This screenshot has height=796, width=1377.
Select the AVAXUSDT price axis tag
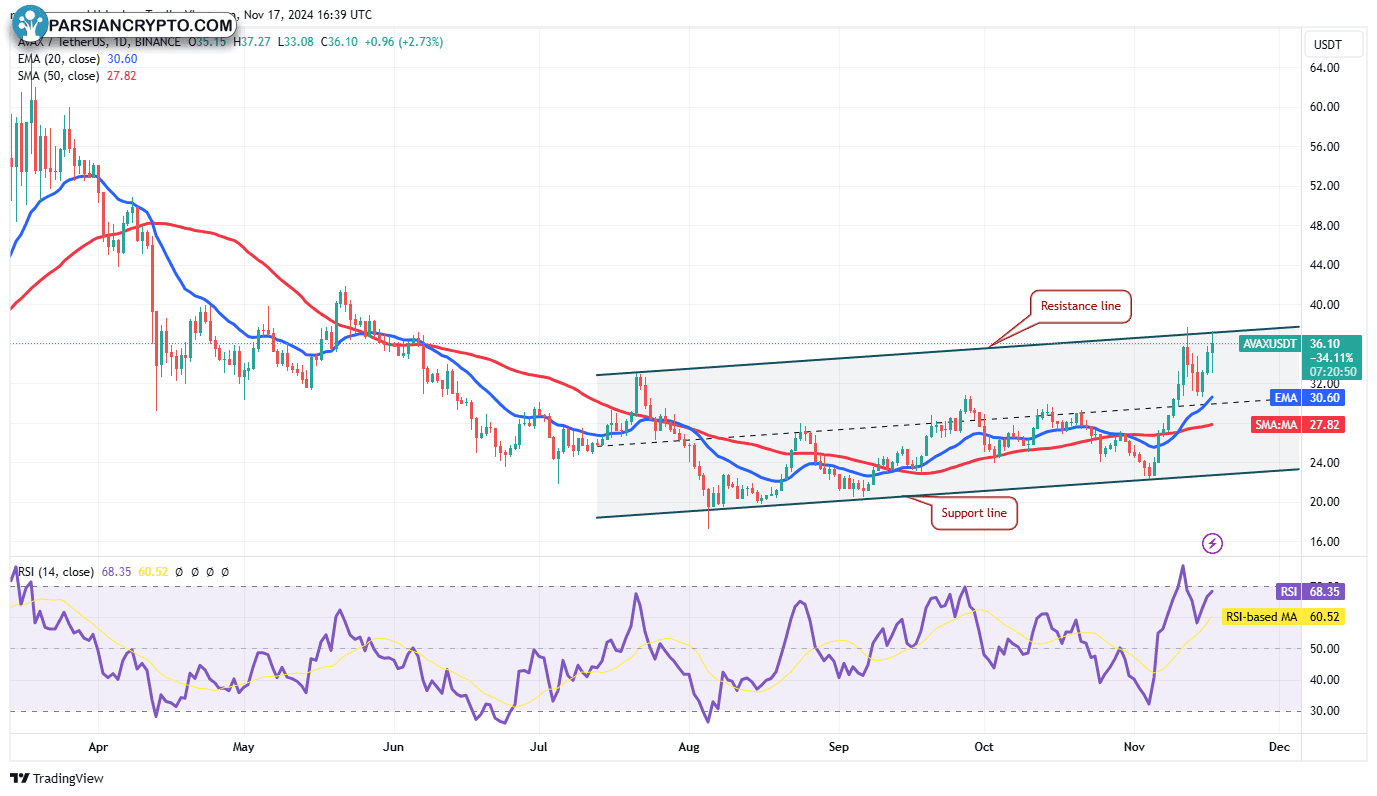1270,343
